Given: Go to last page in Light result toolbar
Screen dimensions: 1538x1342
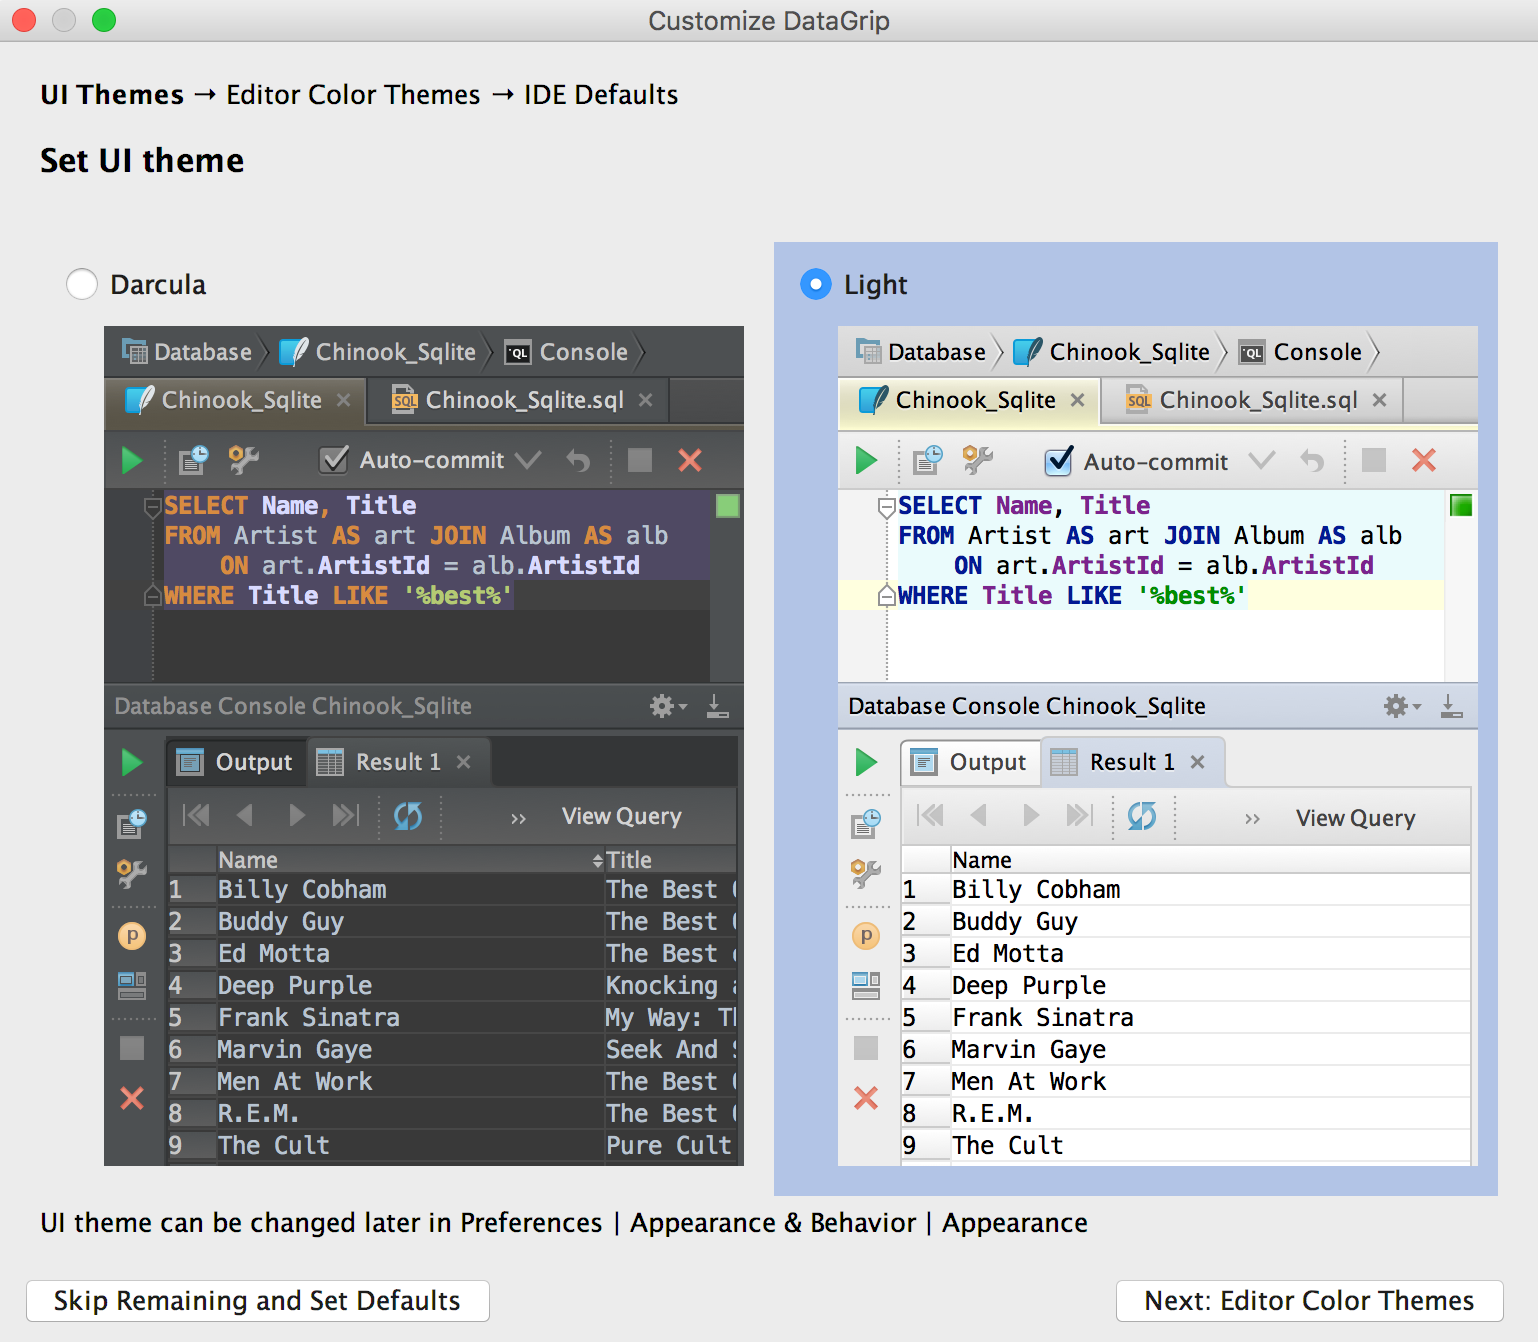Looking at the screenshot, I should tap(1080, 815).
